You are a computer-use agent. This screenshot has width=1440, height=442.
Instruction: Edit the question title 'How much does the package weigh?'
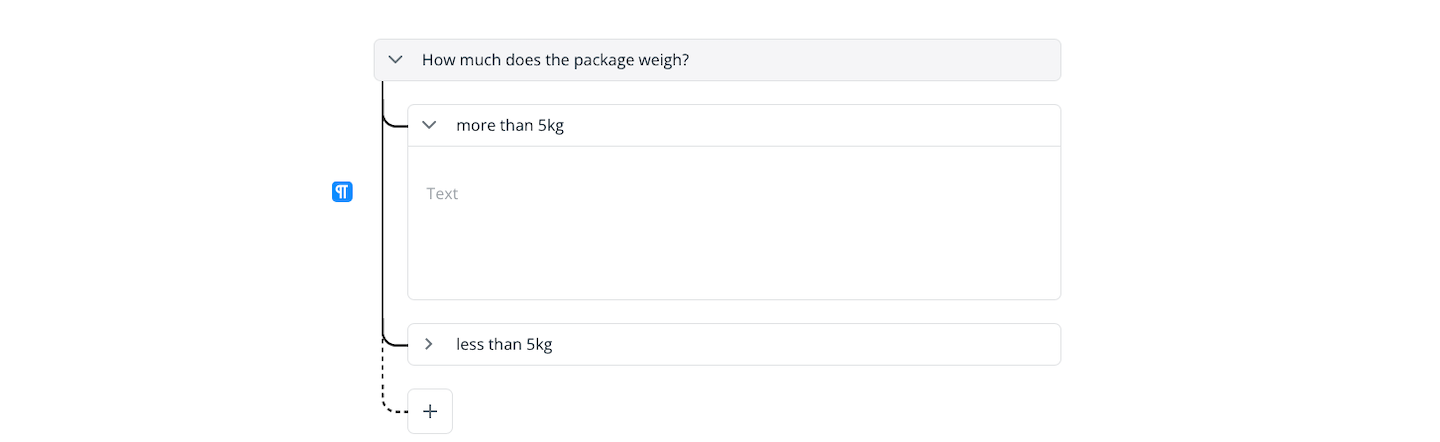point(555,60)
